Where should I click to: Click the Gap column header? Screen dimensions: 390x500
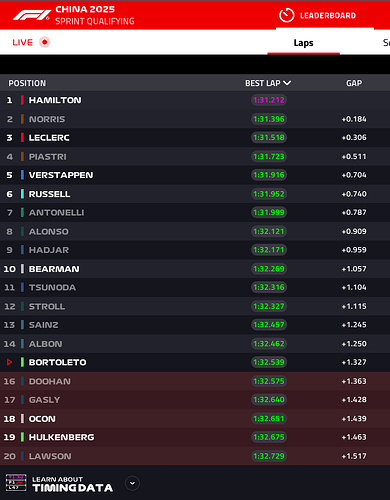(354, 83)
